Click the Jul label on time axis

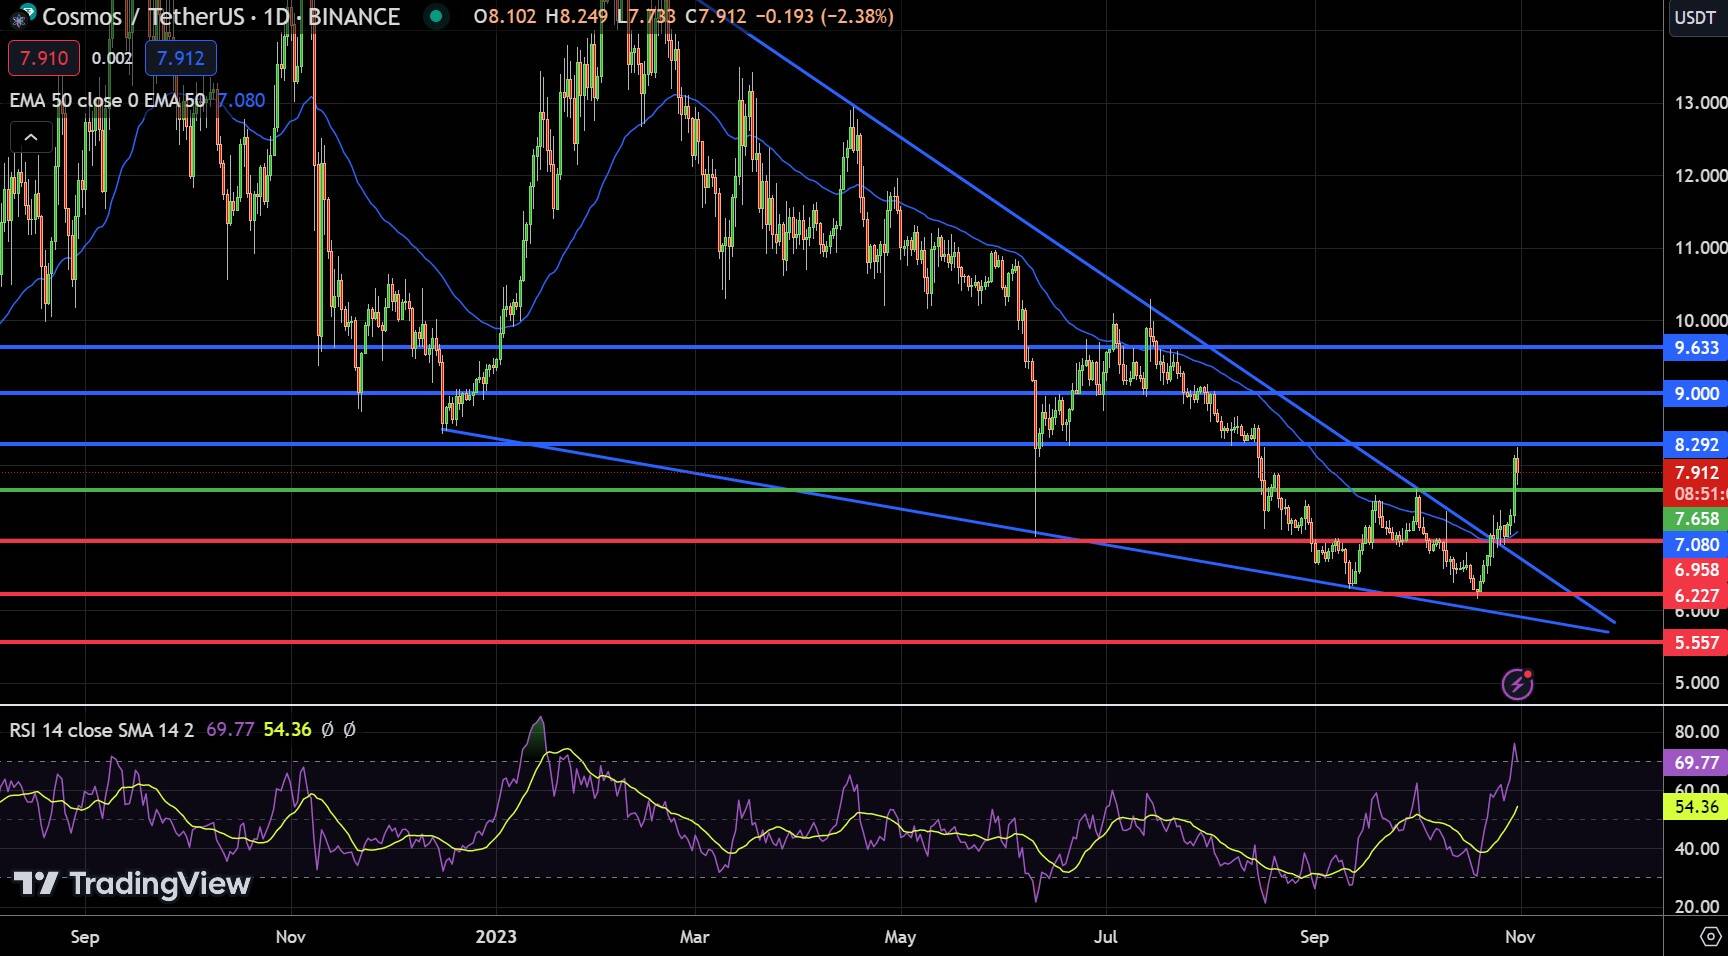pos(1105,937)
